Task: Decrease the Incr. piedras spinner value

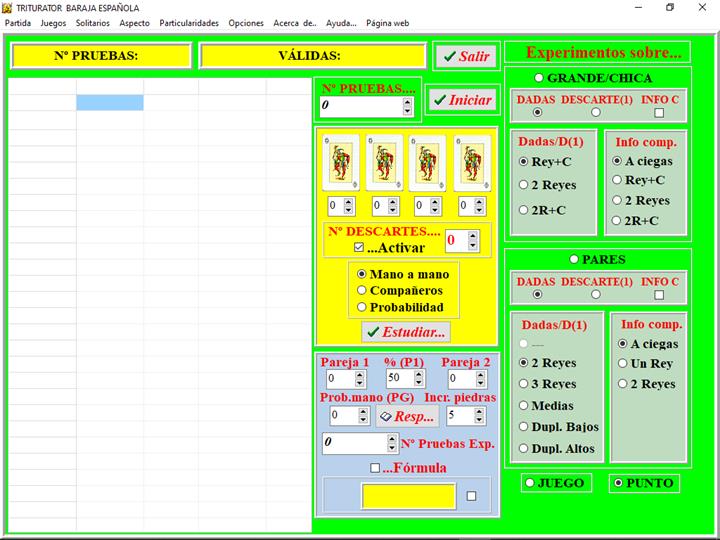Action: pyautogui.click(x=480, y=420)
